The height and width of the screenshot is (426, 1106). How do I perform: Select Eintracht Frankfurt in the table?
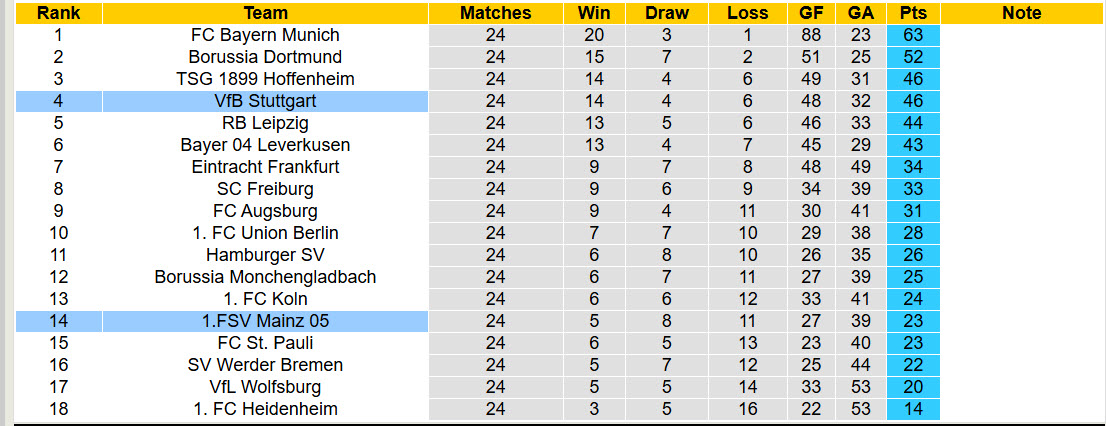[265, 167]
